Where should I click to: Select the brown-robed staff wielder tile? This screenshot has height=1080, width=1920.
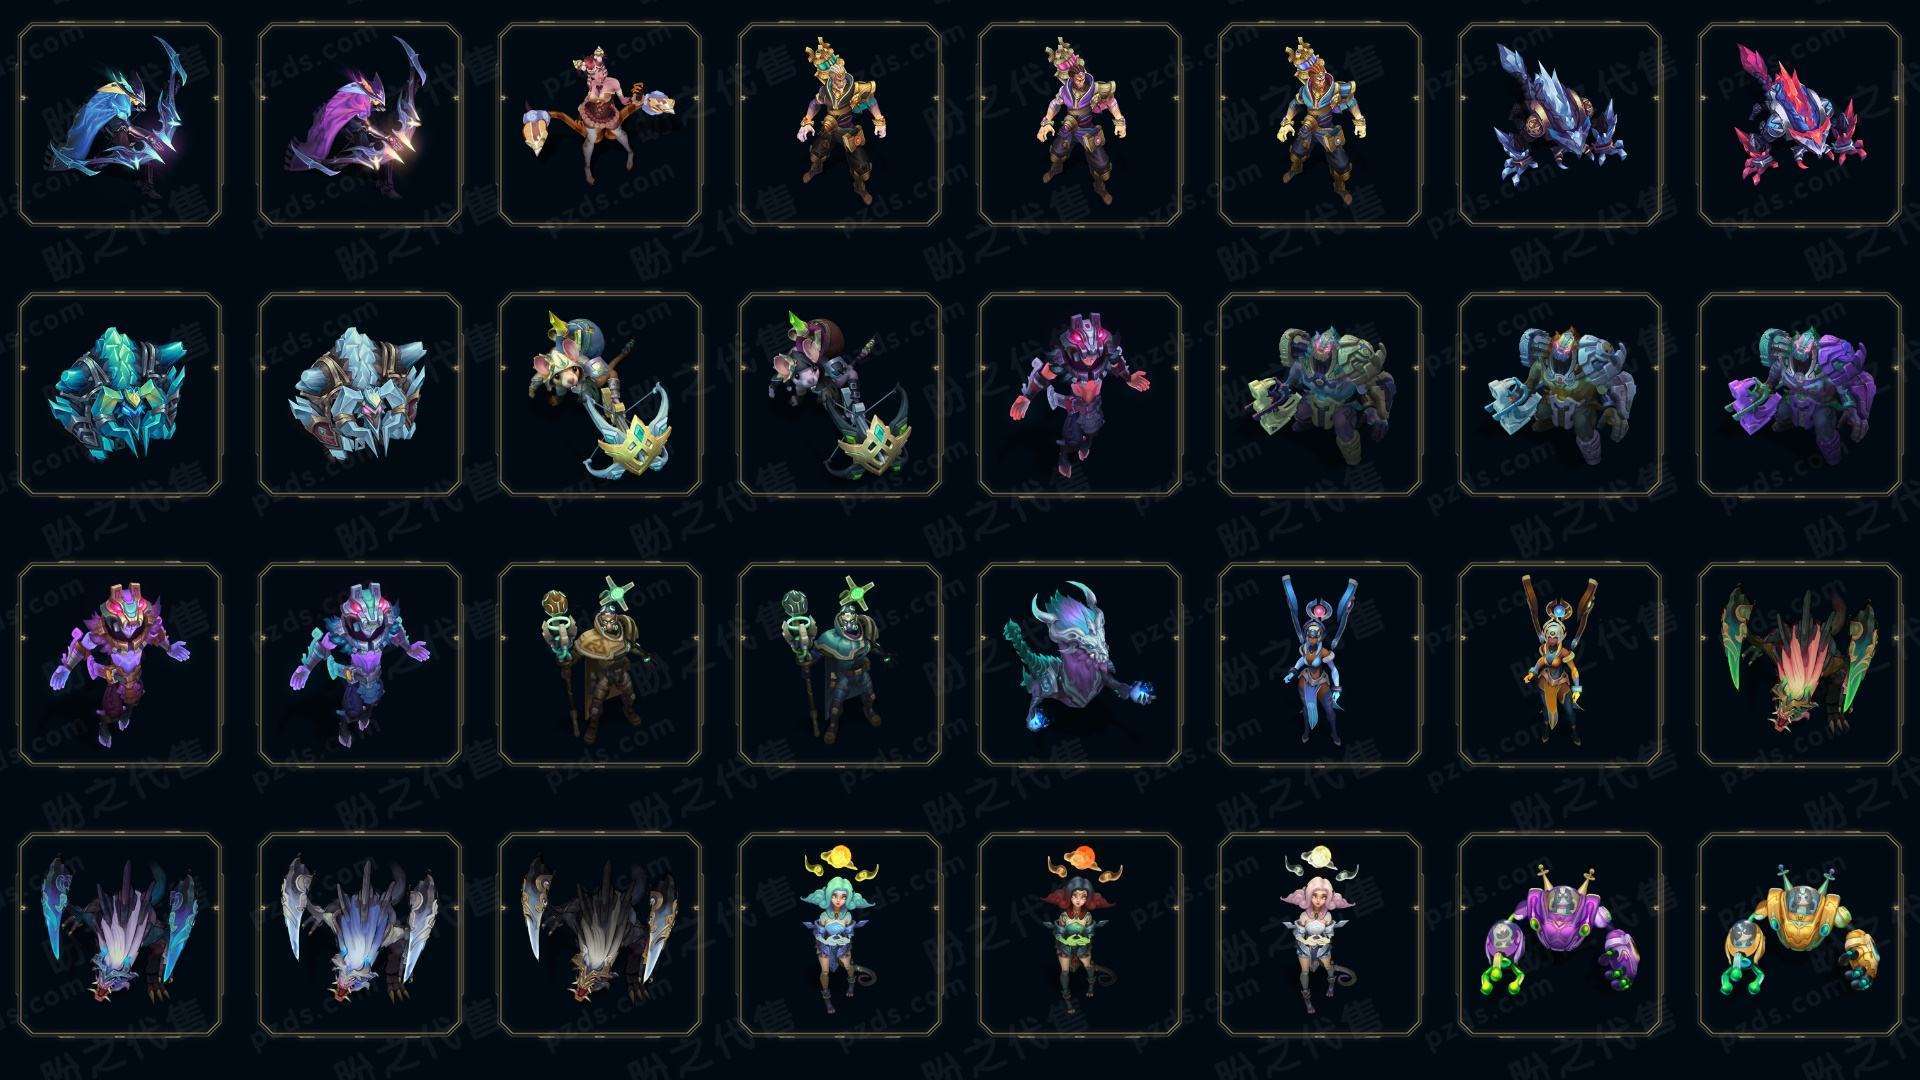tap(600, 664)
